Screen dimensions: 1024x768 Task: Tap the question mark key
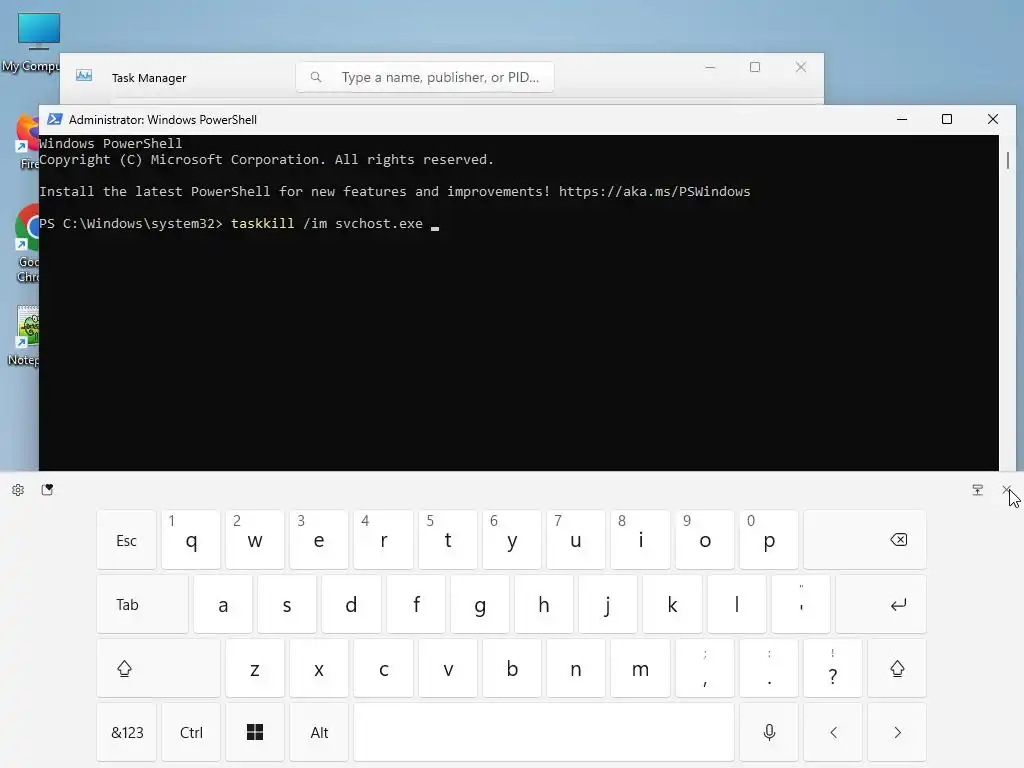833,668
